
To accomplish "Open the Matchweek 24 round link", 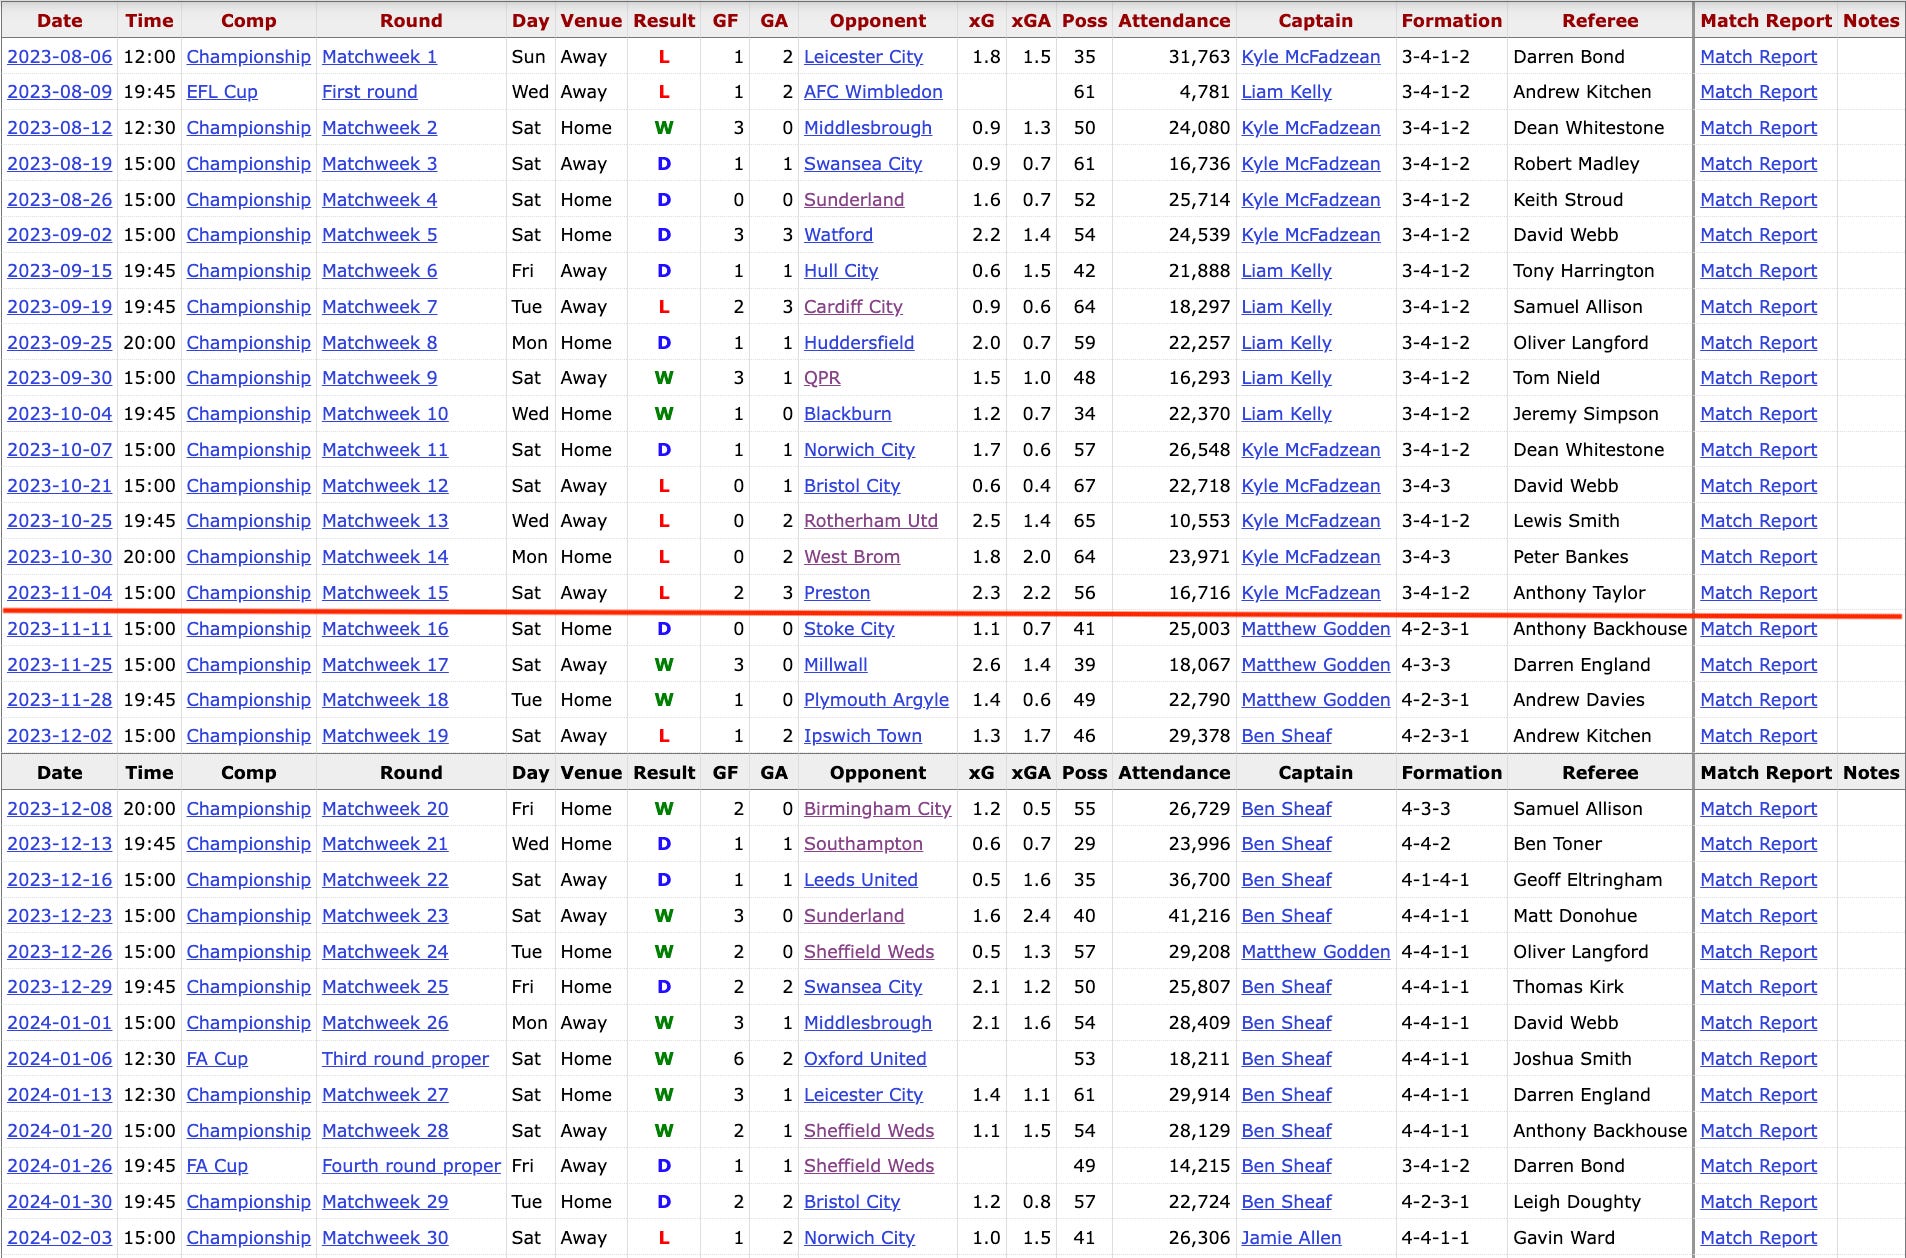I will [x=385, y=952].
